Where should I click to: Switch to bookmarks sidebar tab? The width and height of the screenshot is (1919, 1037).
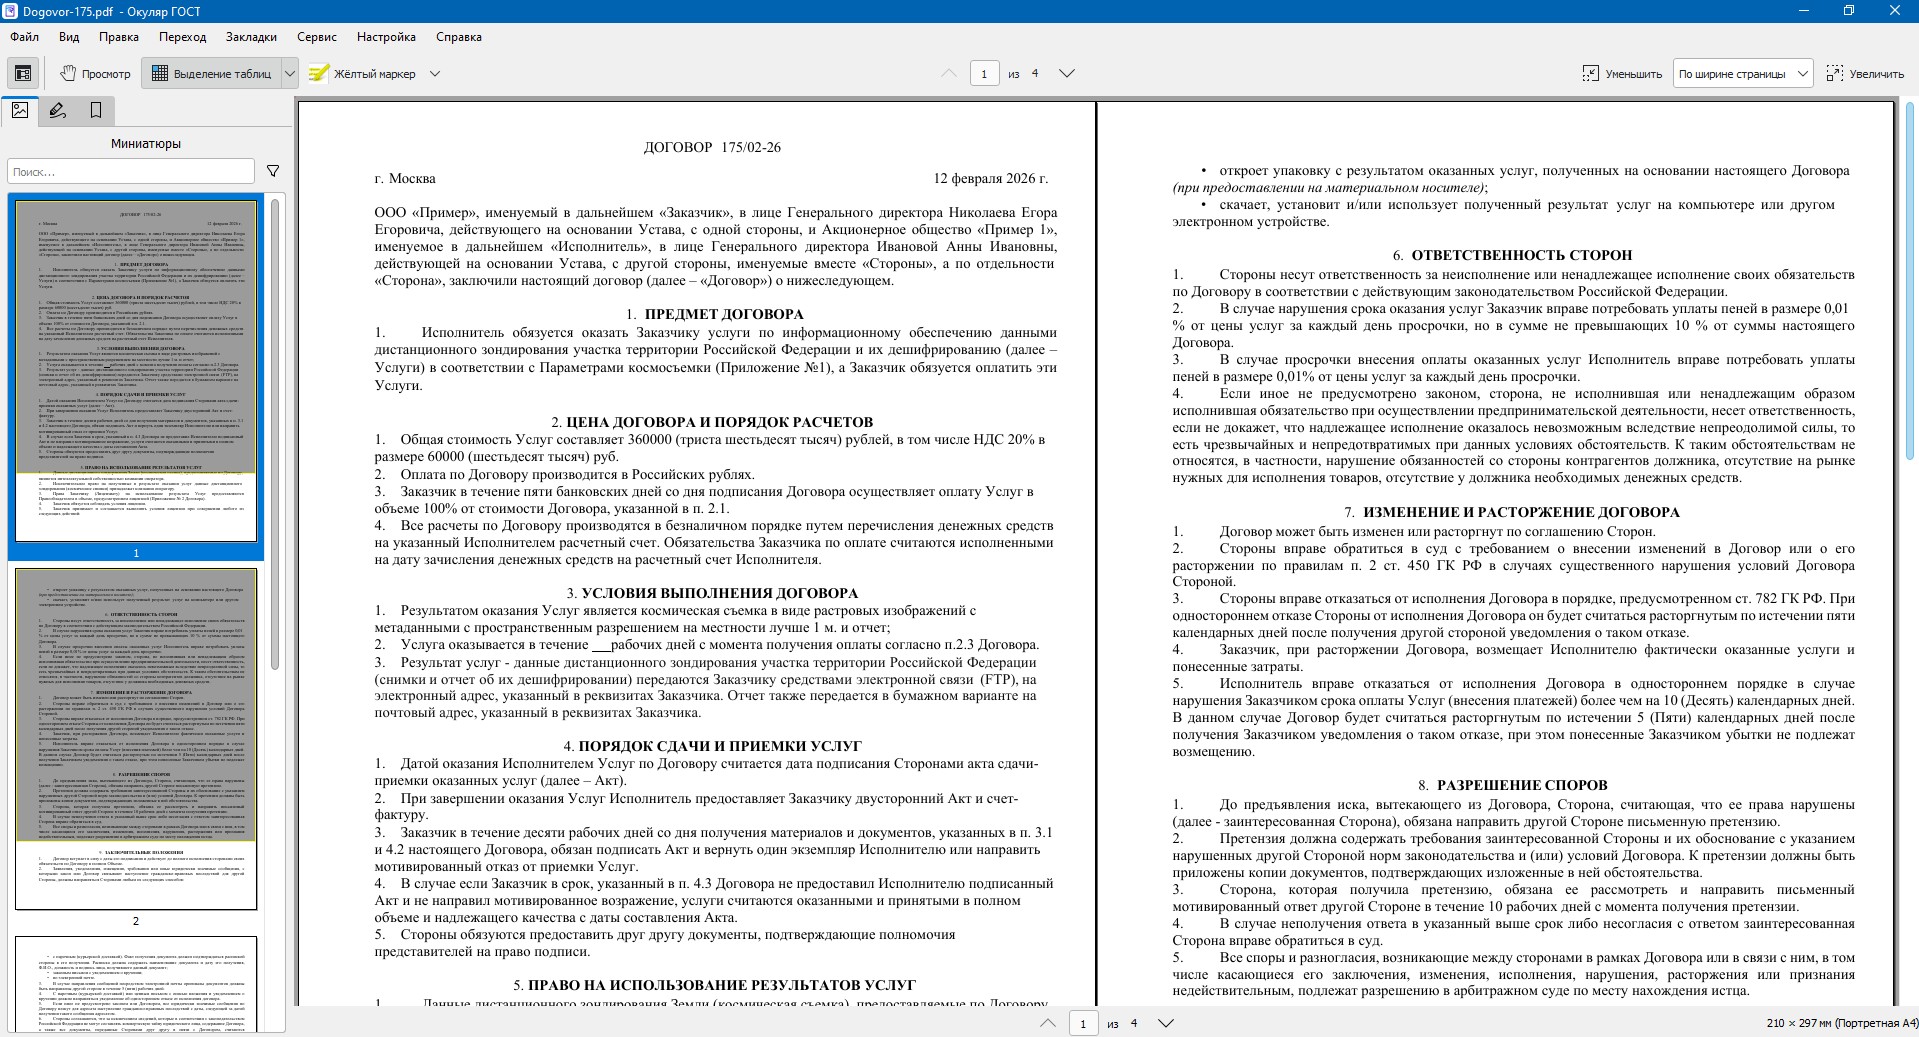tap(96, 110)
